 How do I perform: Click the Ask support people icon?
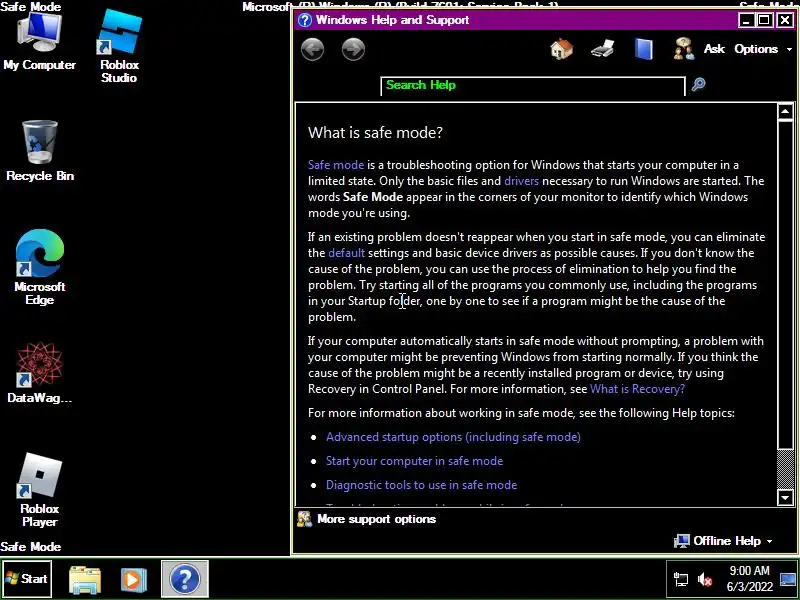pos(684,49)
